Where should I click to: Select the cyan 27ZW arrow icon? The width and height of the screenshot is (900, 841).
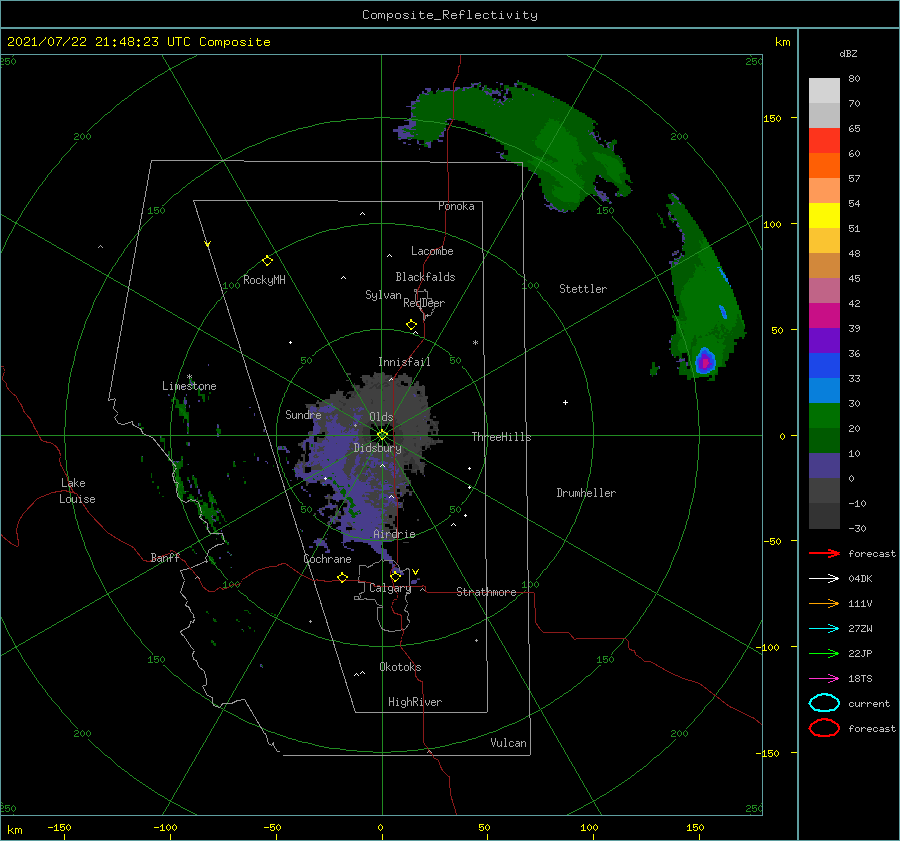pyautogui.click(x=824, y=629)
